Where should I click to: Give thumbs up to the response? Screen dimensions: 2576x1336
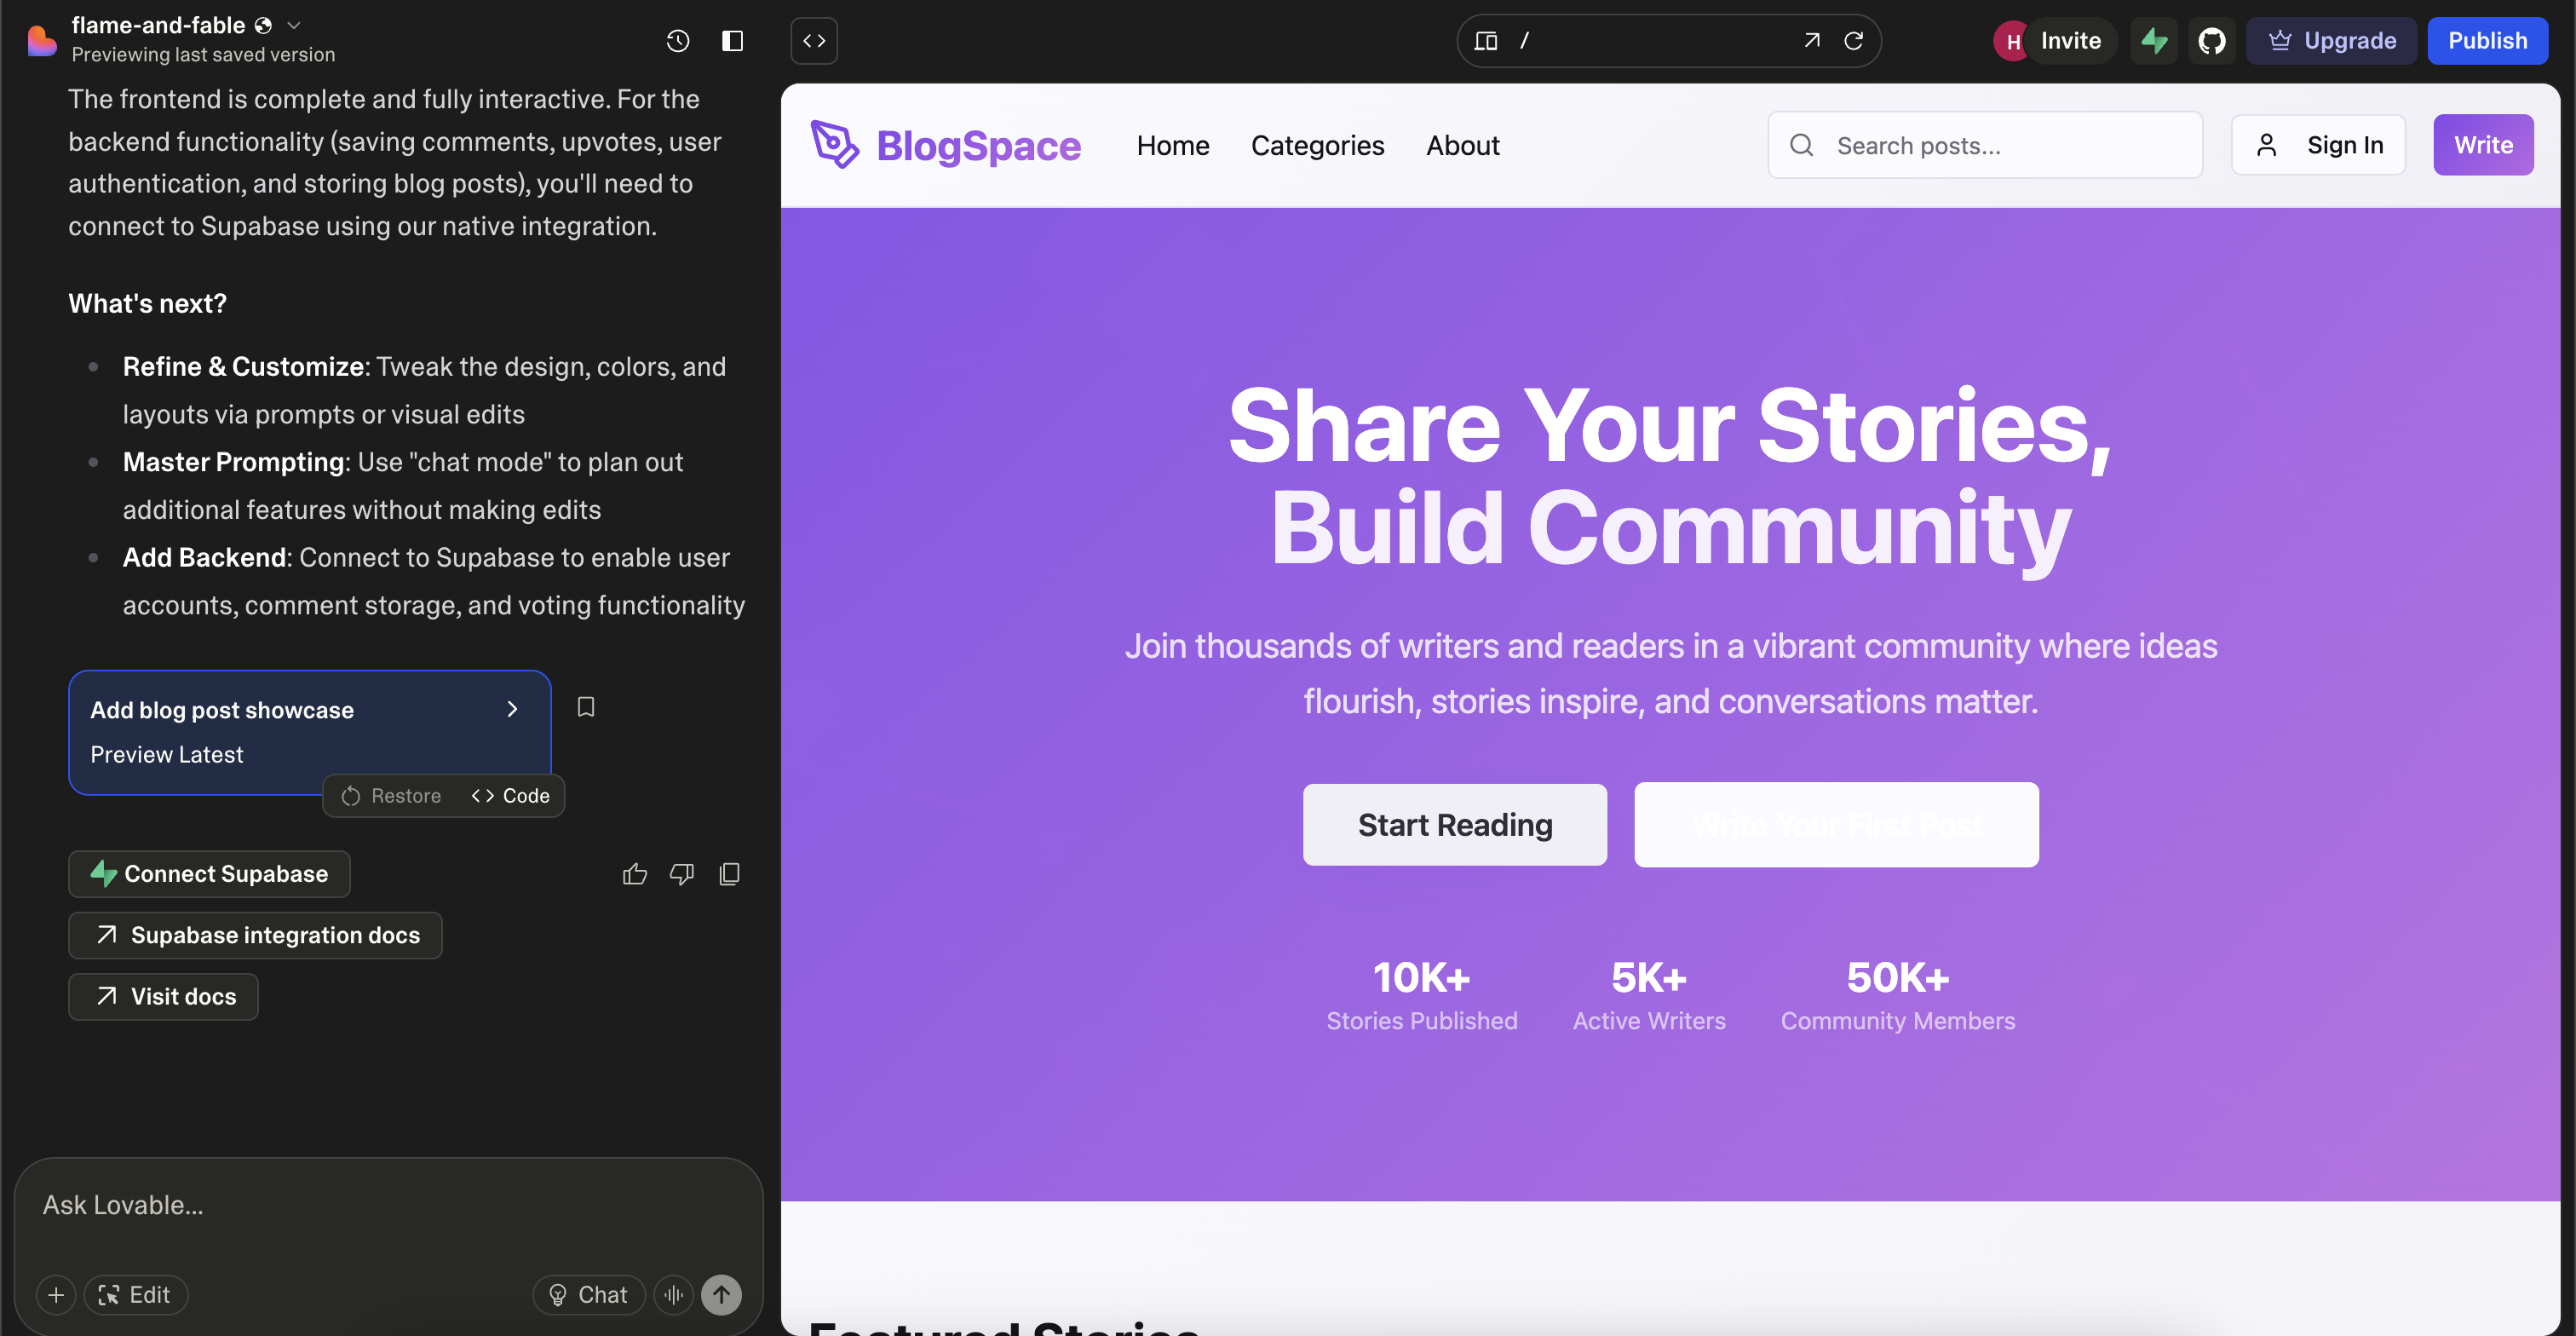(x=634, y=874)
